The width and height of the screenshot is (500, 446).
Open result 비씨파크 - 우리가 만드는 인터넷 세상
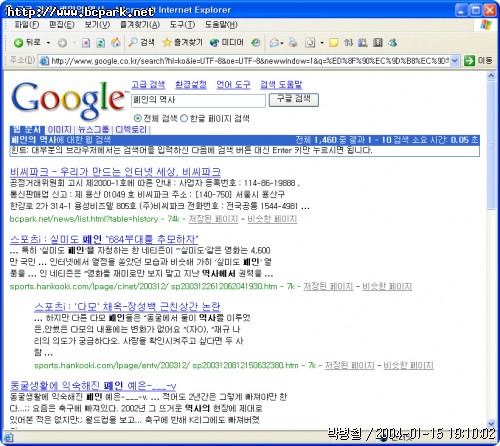[115, 172]
